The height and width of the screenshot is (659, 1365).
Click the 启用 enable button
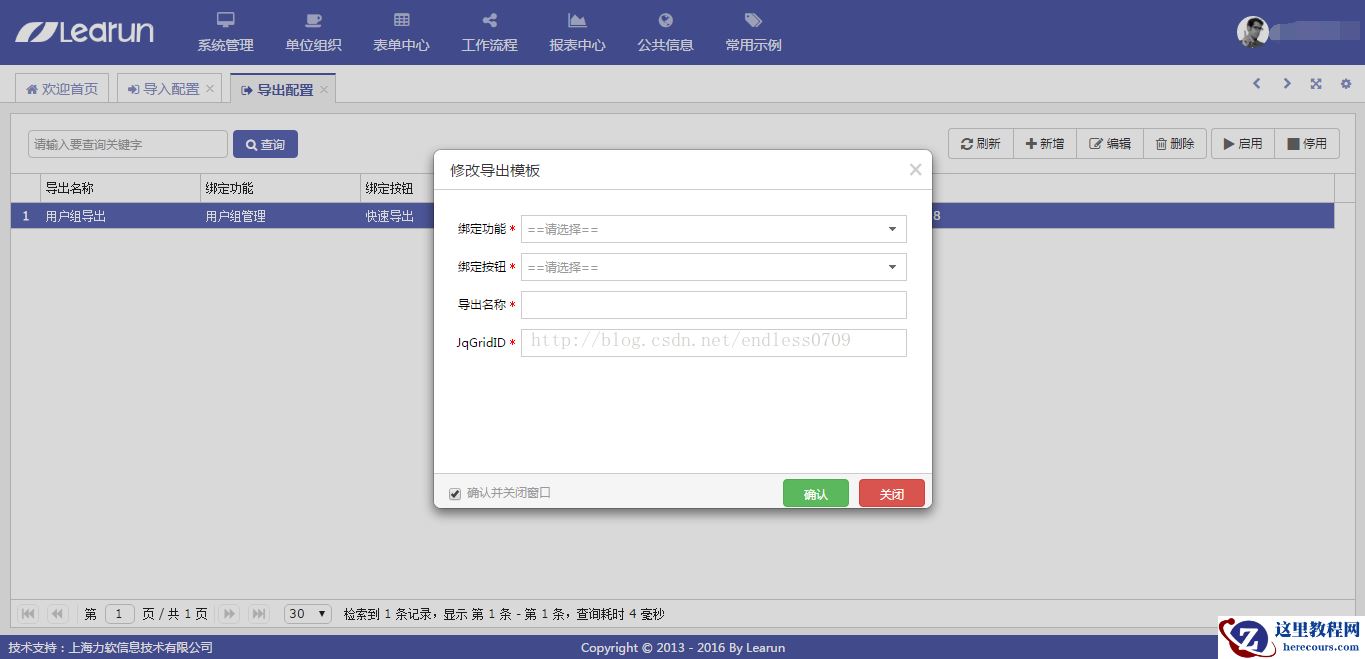point(1243,144)
